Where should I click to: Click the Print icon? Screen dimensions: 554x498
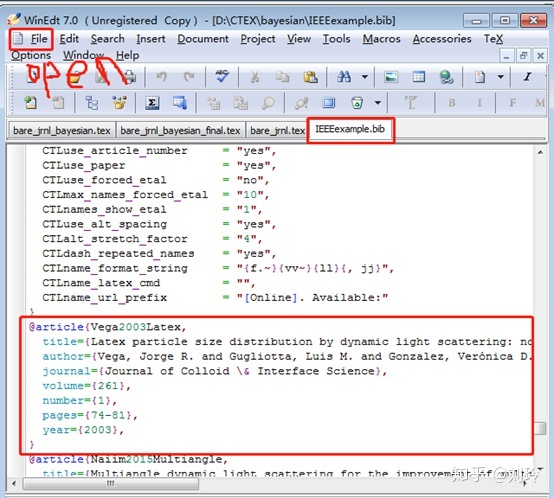click(130, 77)
